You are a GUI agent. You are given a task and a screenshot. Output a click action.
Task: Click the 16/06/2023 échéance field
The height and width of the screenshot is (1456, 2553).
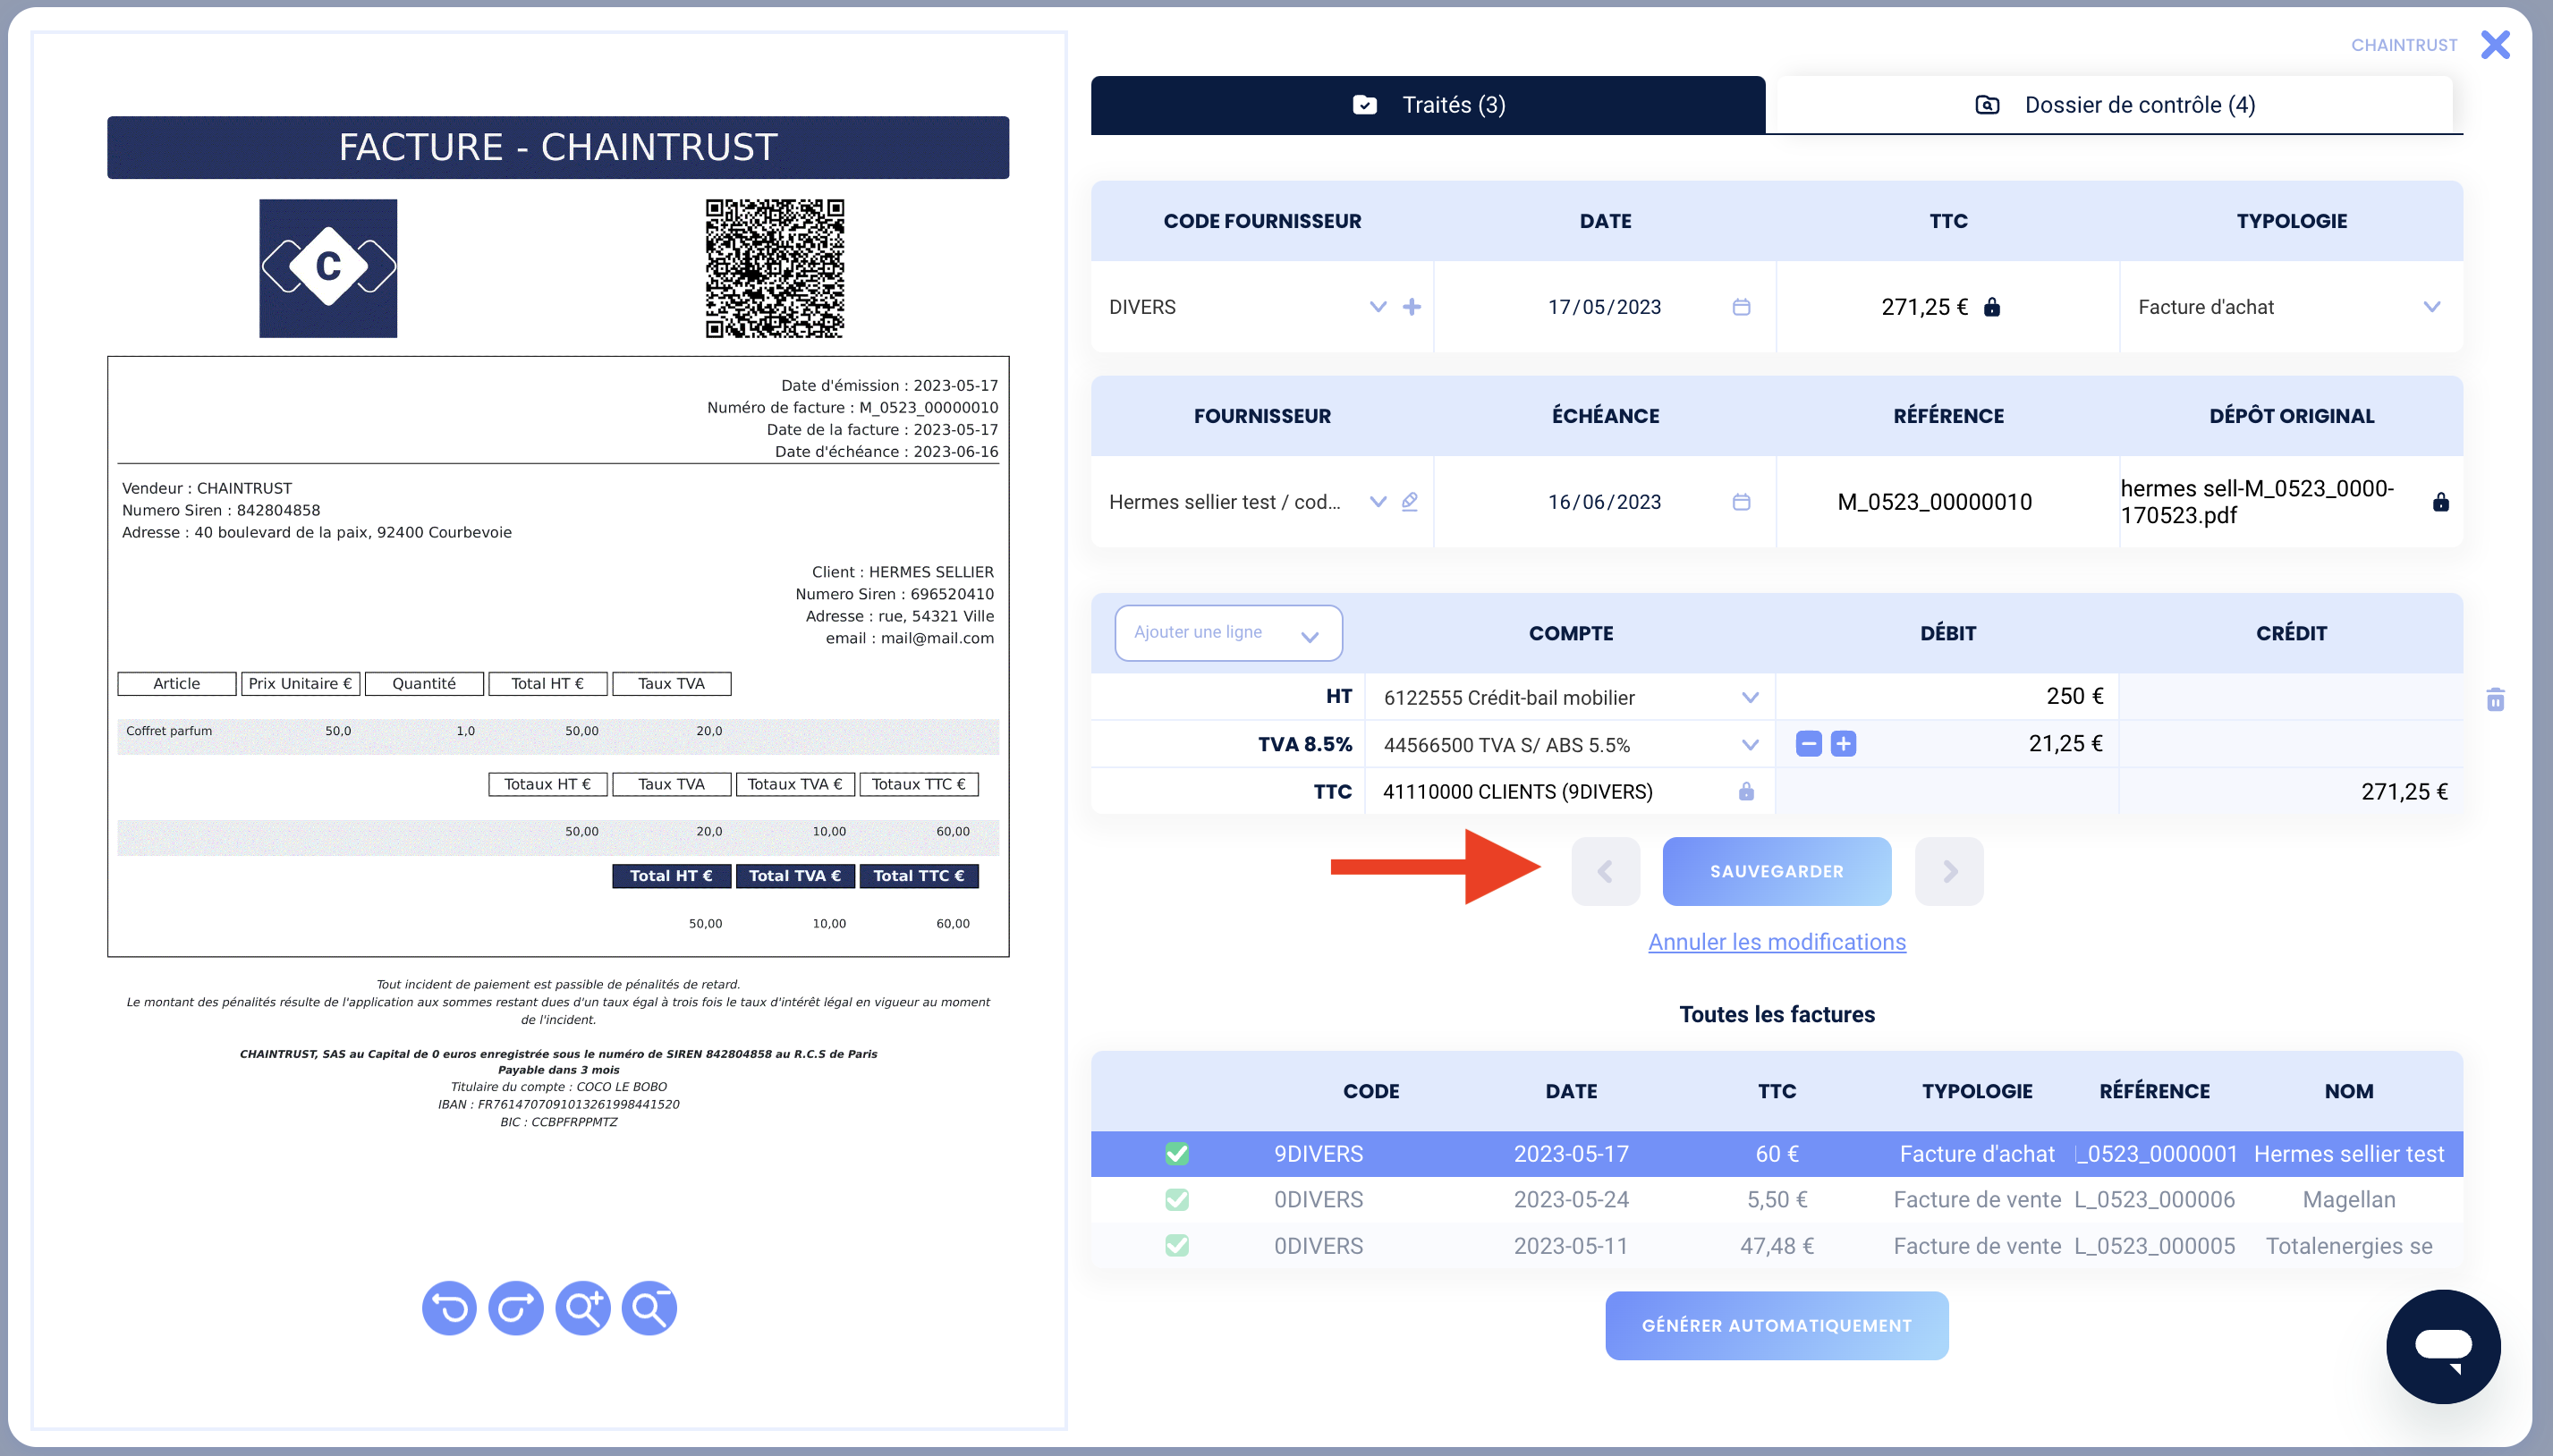tap(1604, 502)
